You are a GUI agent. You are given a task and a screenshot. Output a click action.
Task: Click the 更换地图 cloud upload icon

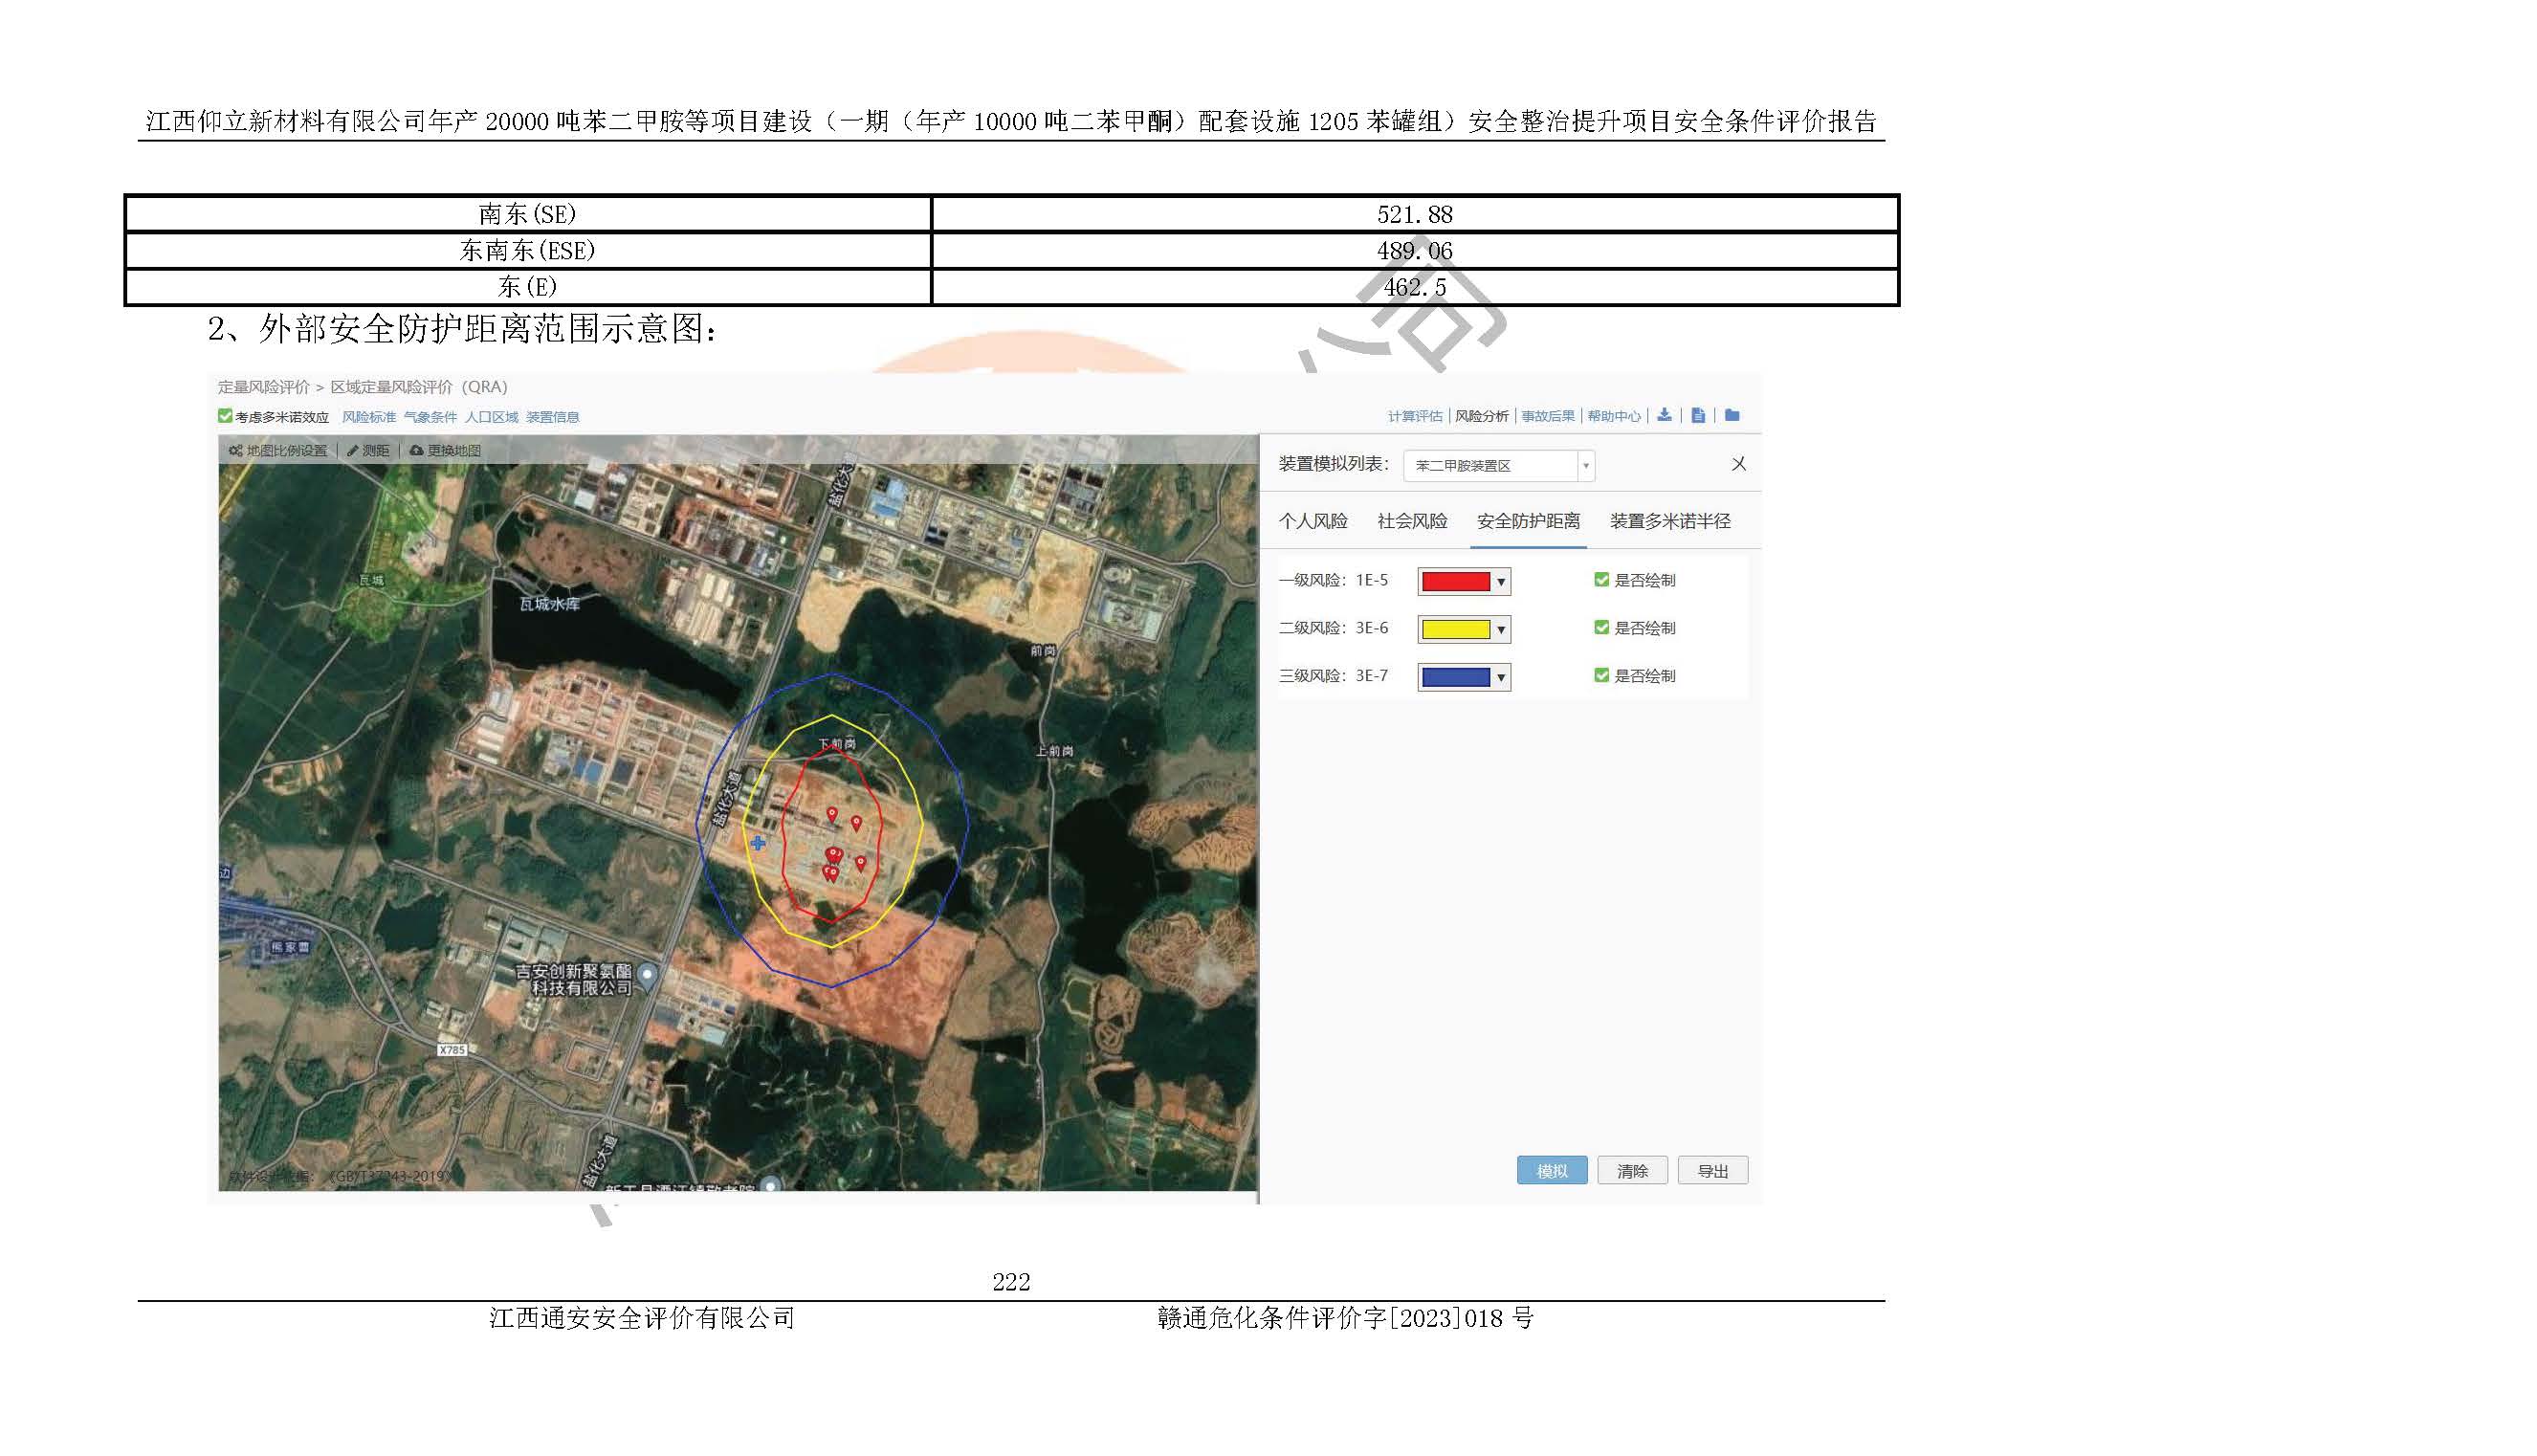417,451
